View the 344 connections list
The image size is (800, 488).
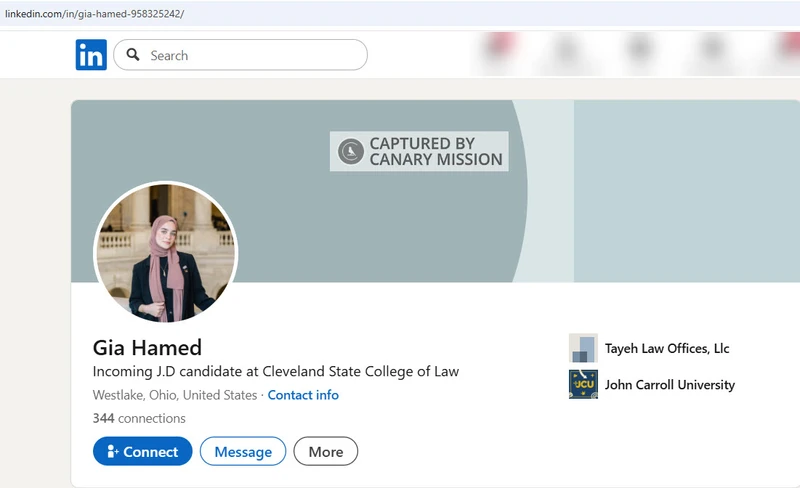click(139, 418)
